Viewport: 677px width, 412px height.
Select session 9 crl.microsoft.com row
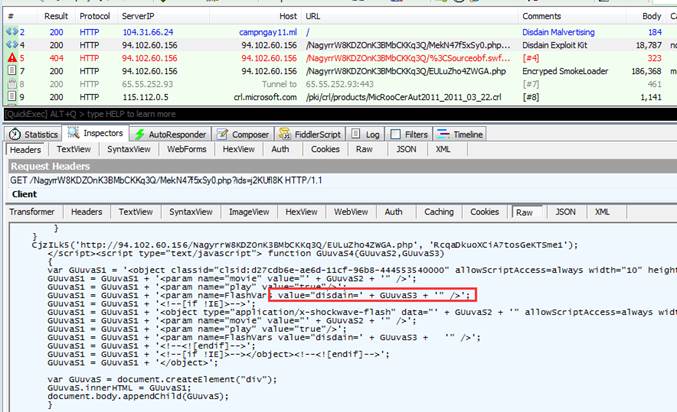pos(339,97)
